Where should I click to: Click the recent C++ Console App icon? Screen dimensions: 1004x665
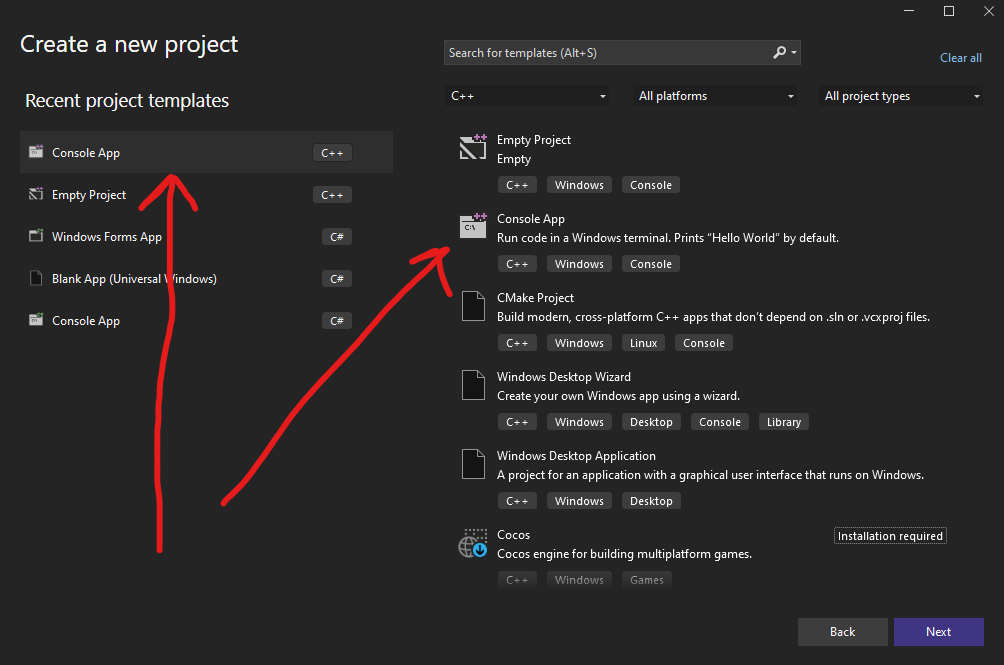click(x=36, y=152)
